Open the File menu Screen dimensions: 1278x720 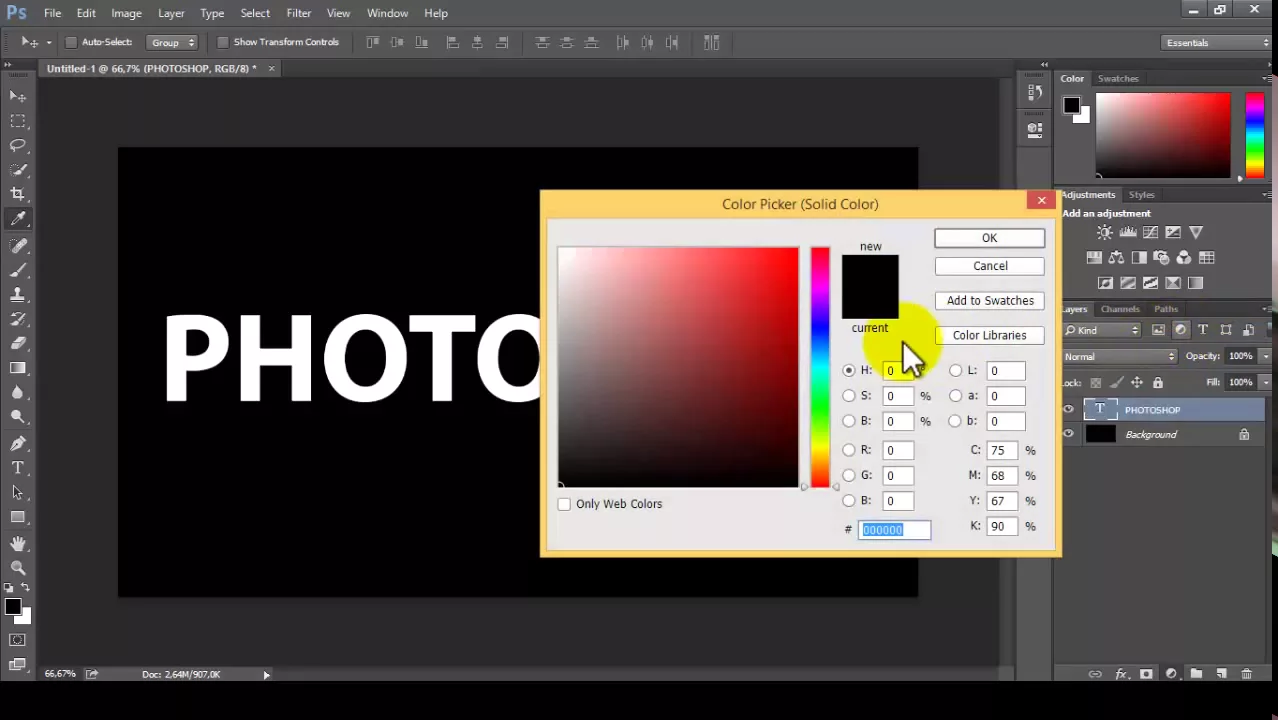point(52,13)
